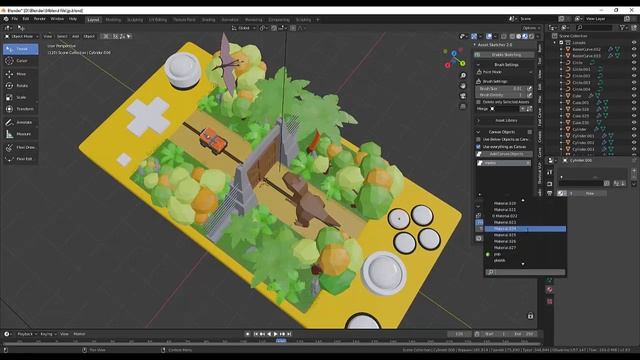The width and height of the screenshot is (640, 360).
Task: Open the Object Mode dropdown
Action: tap(22, 36)
